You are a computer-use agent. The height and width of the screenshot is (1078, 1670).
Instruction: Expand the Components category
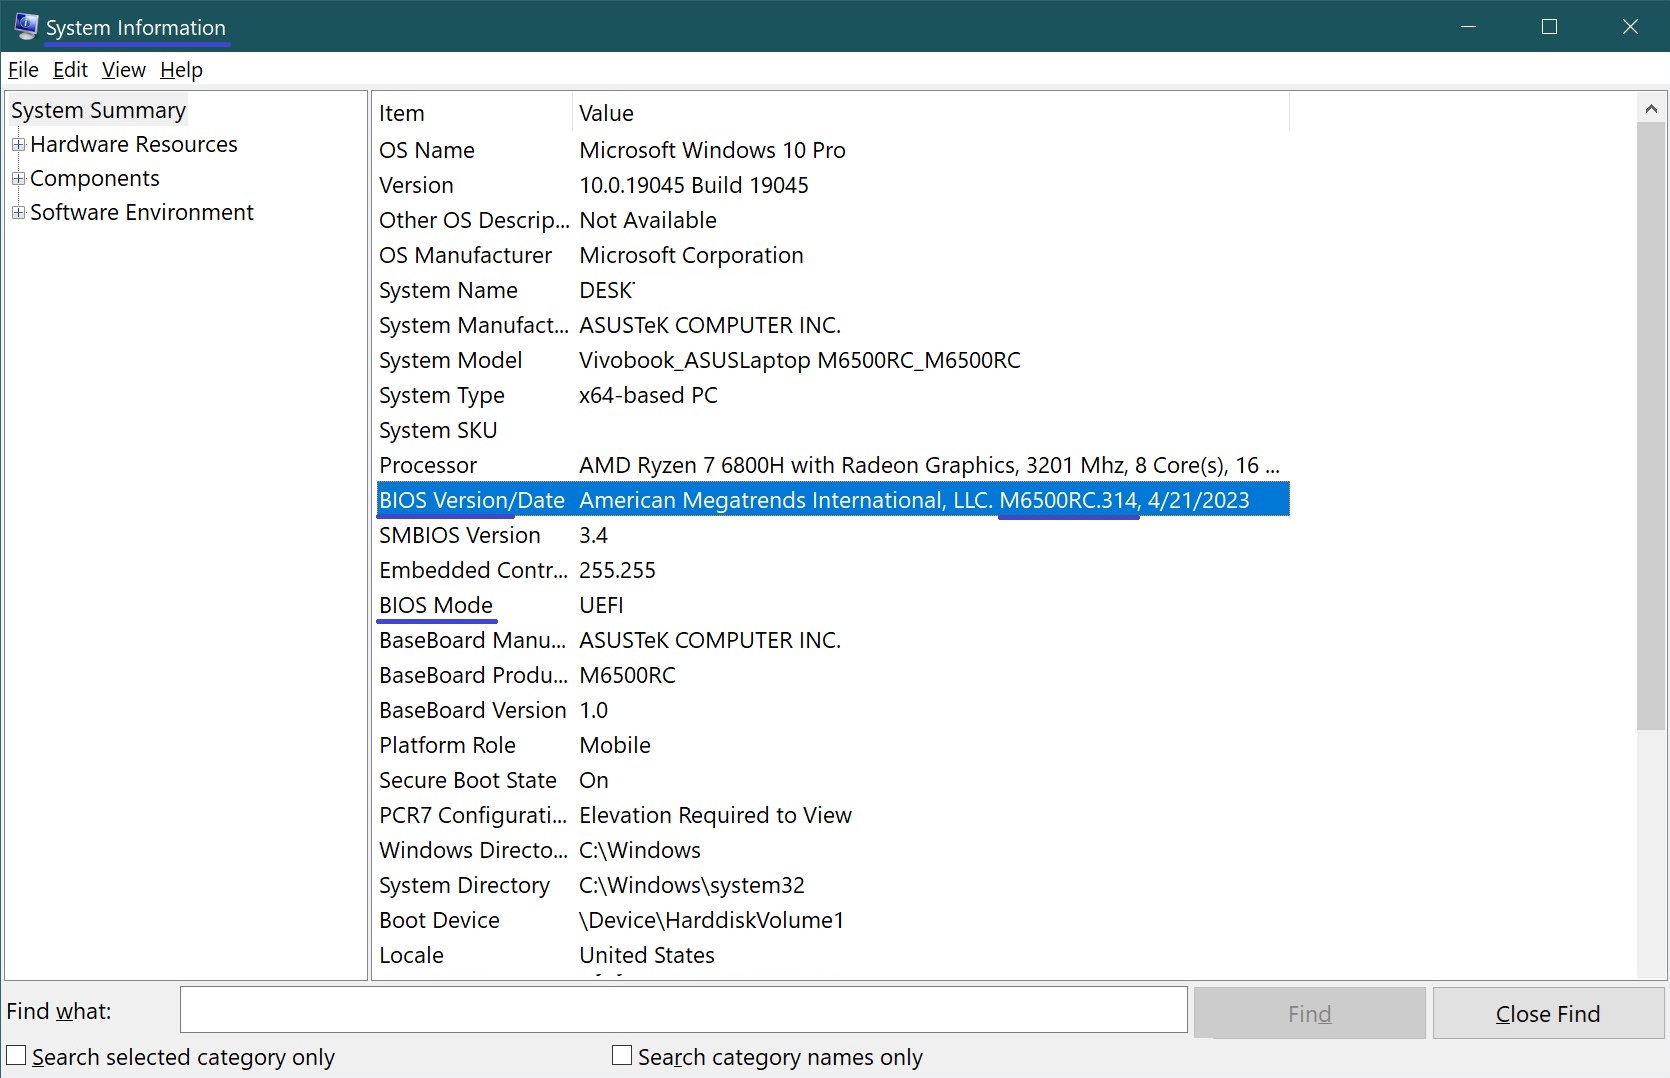[x=18, y=179]
